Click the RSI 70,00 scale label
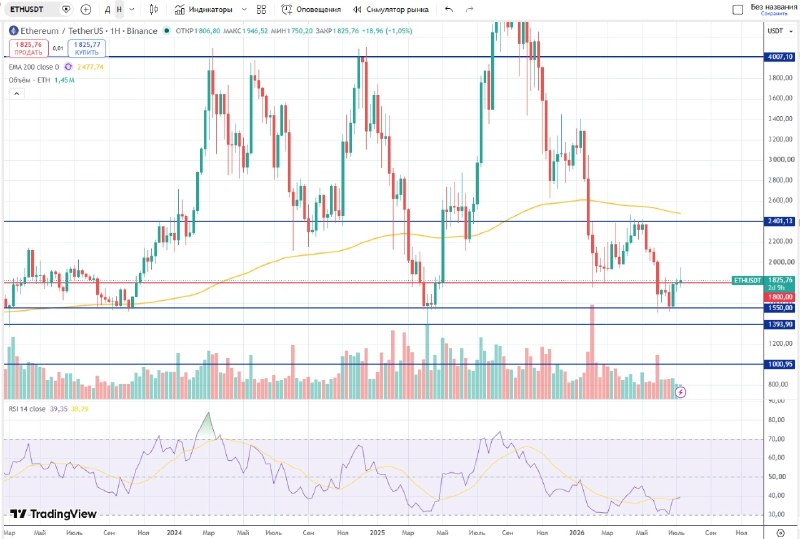Screen dimensions: 800x539 pos(777,439)
